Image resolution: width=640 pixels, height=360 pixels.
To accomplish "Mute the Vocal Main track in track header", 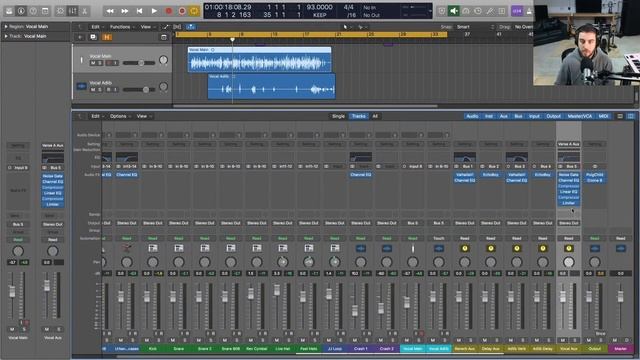I will [93, 63].
